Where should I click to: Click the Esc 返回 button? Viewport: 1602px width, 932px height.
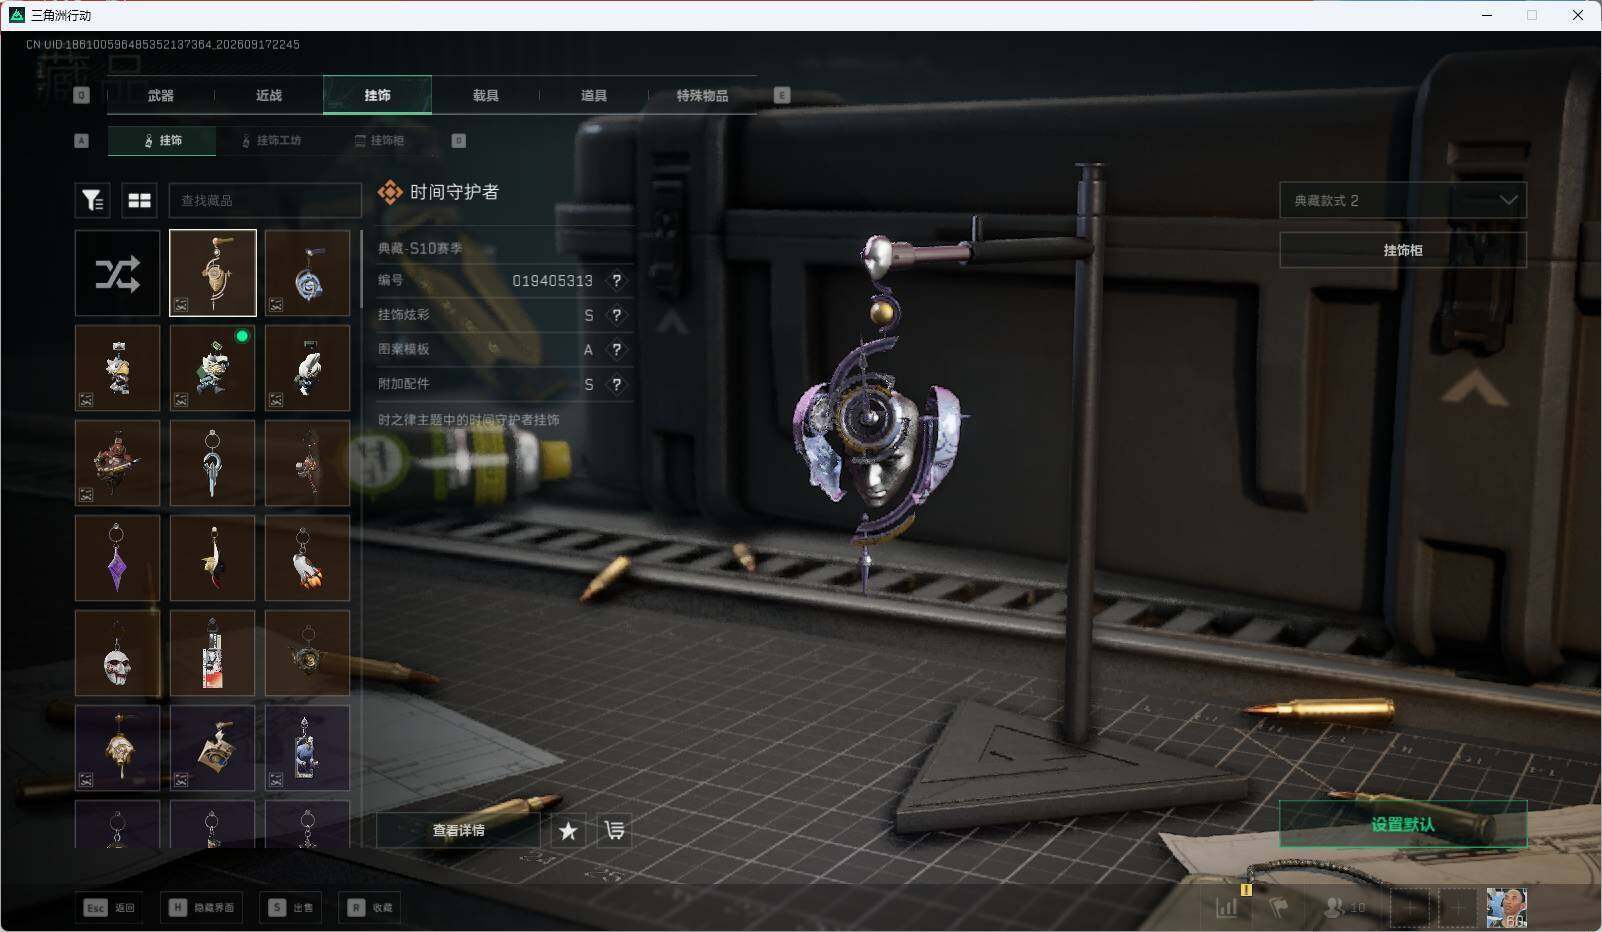click(109, 907)
